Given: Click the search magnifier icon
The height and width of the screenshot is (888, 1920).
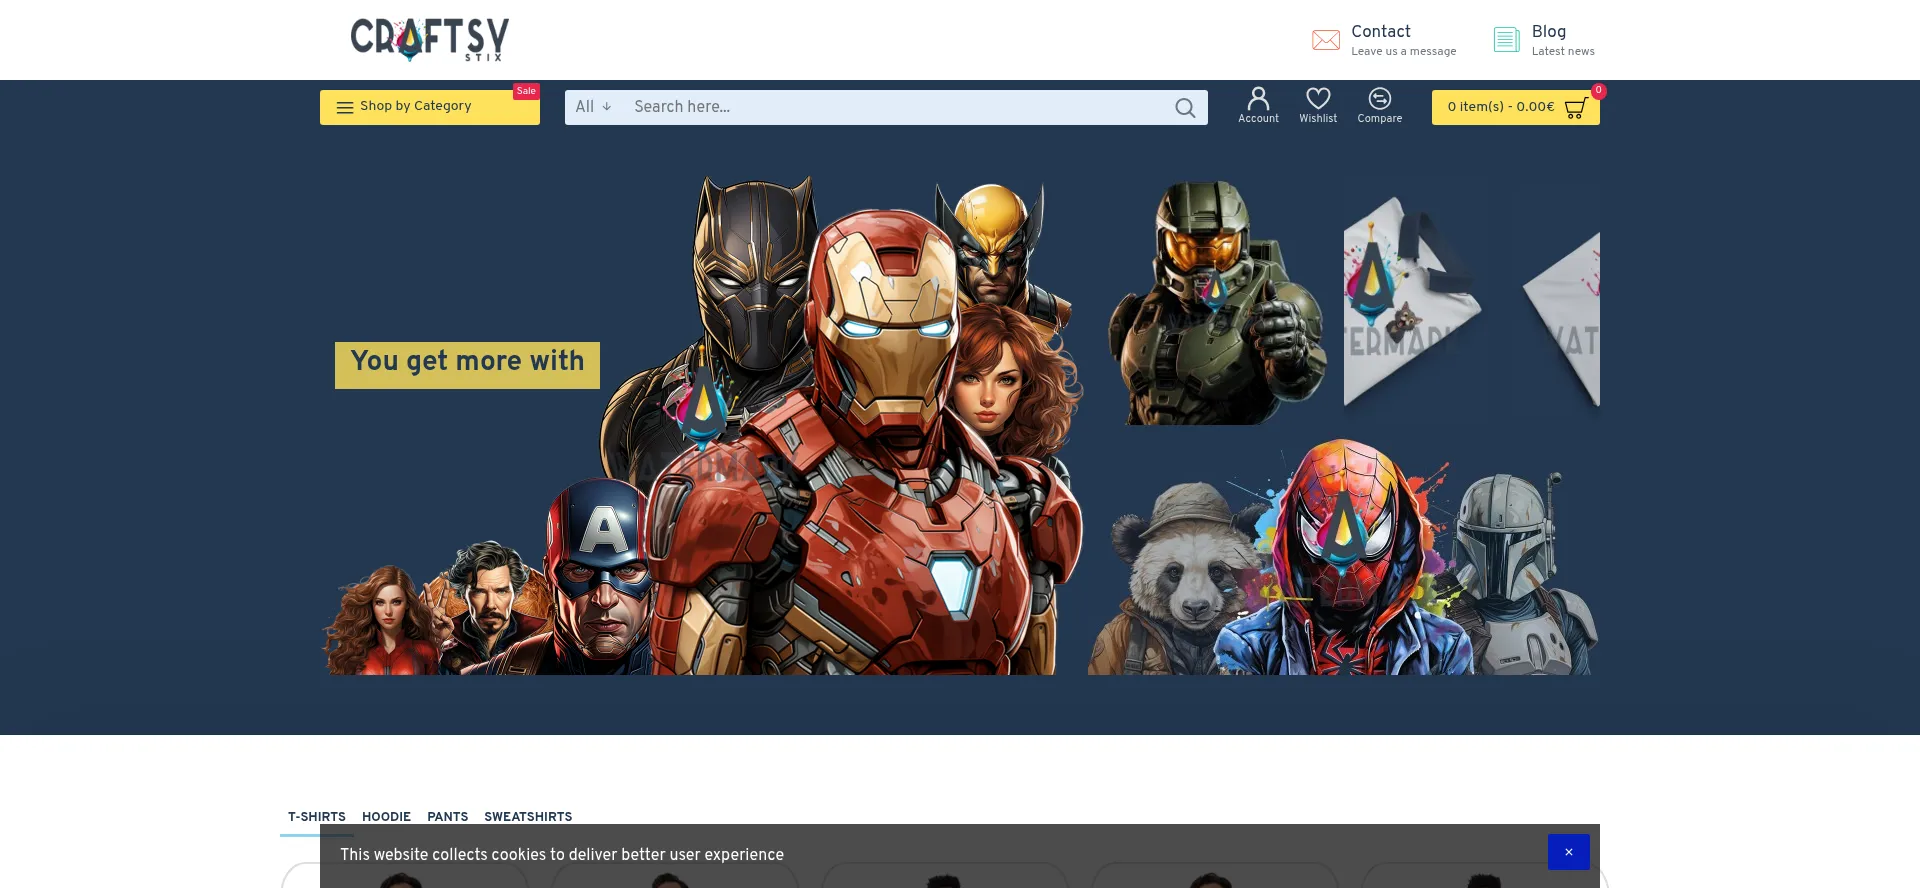Looking at the screenshot, I should (1185, 108).
